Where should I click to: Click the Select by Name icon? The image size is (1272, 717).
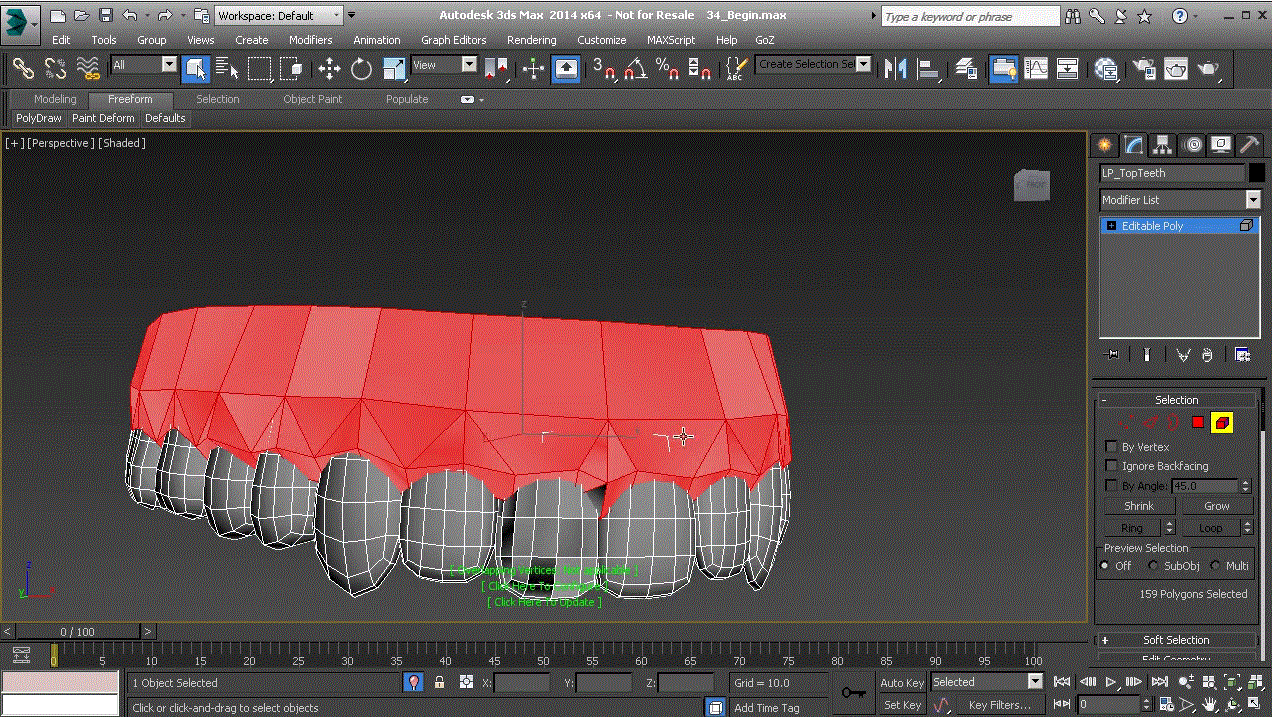coord(228,69)
